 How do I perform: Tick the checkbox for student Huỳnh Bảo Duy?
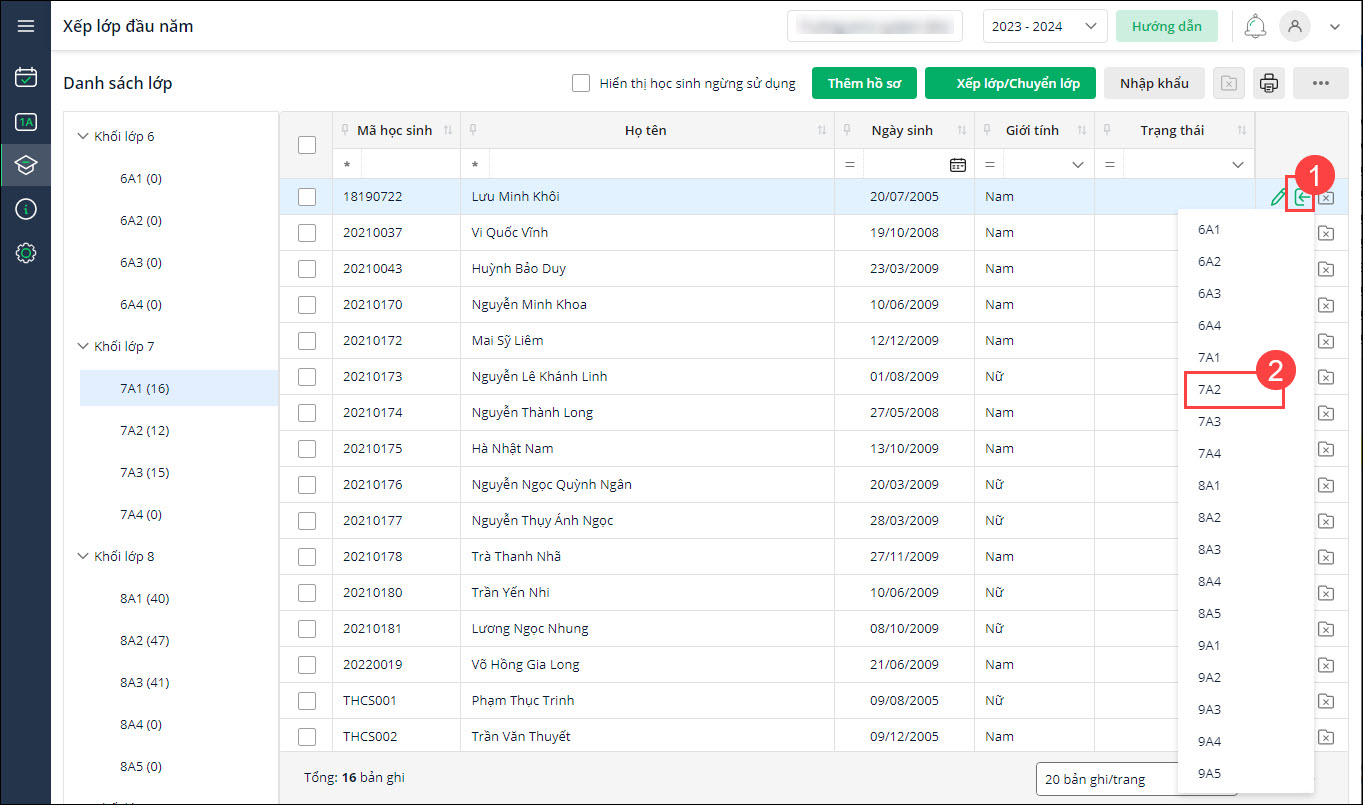tap(307, 269)
